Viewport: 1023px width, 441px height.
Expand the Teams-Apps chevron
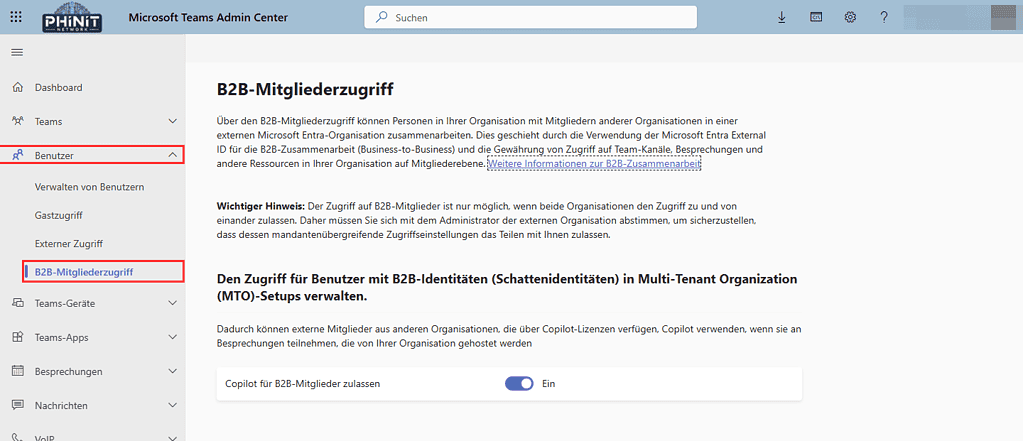[172, 338]
